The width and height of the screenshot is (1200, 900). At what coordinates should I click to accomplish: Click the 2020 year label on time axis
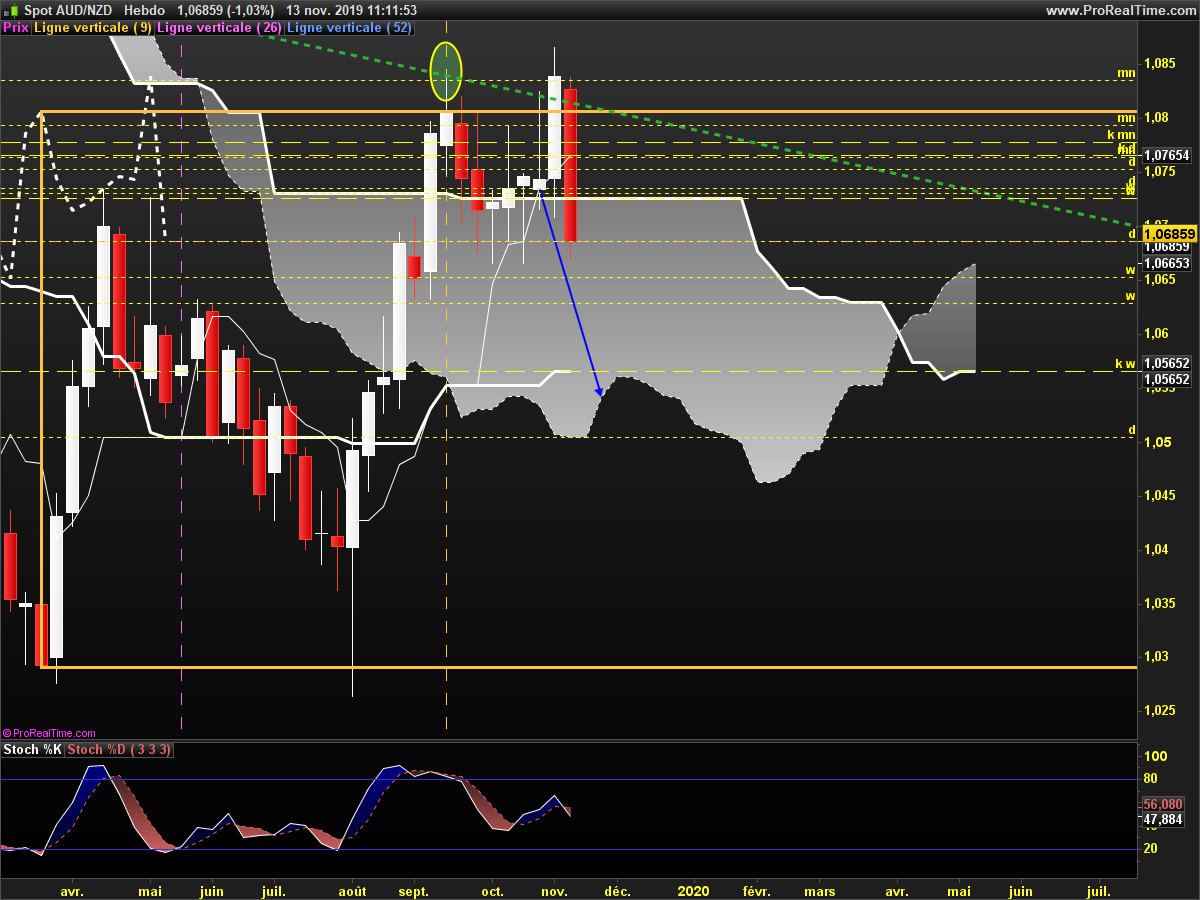click(693, 891)
